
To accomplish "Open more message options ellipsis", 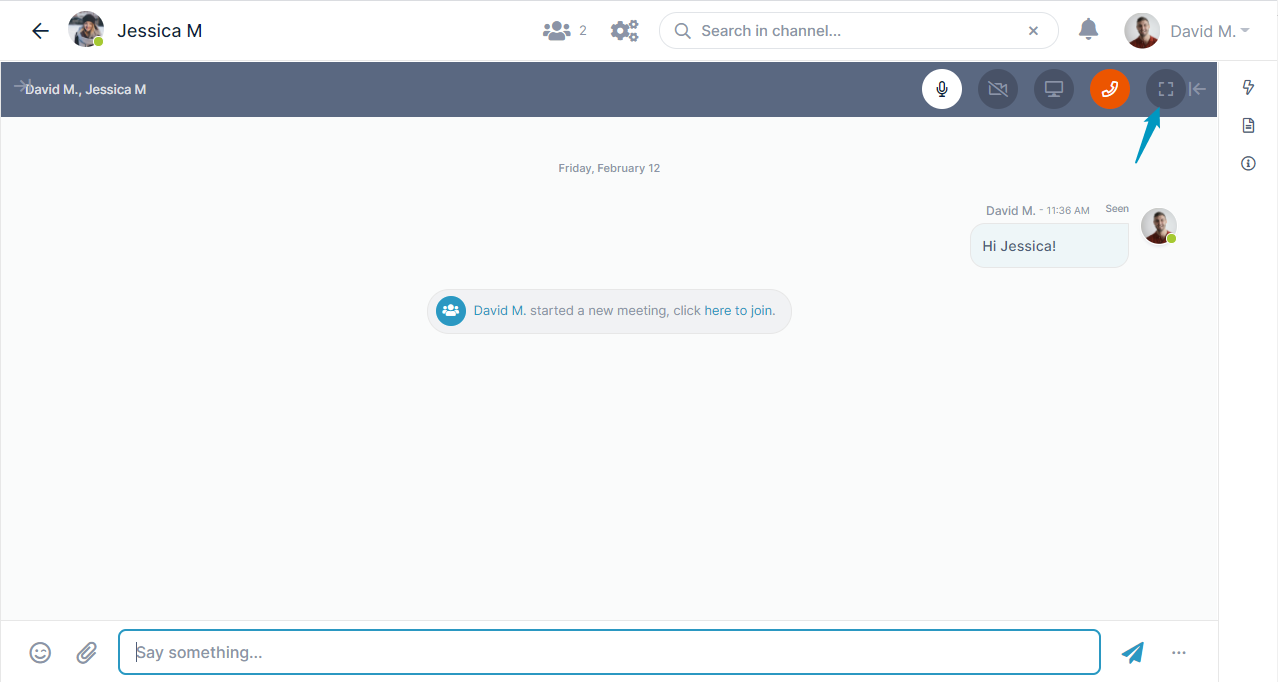I will point(1179,652).
